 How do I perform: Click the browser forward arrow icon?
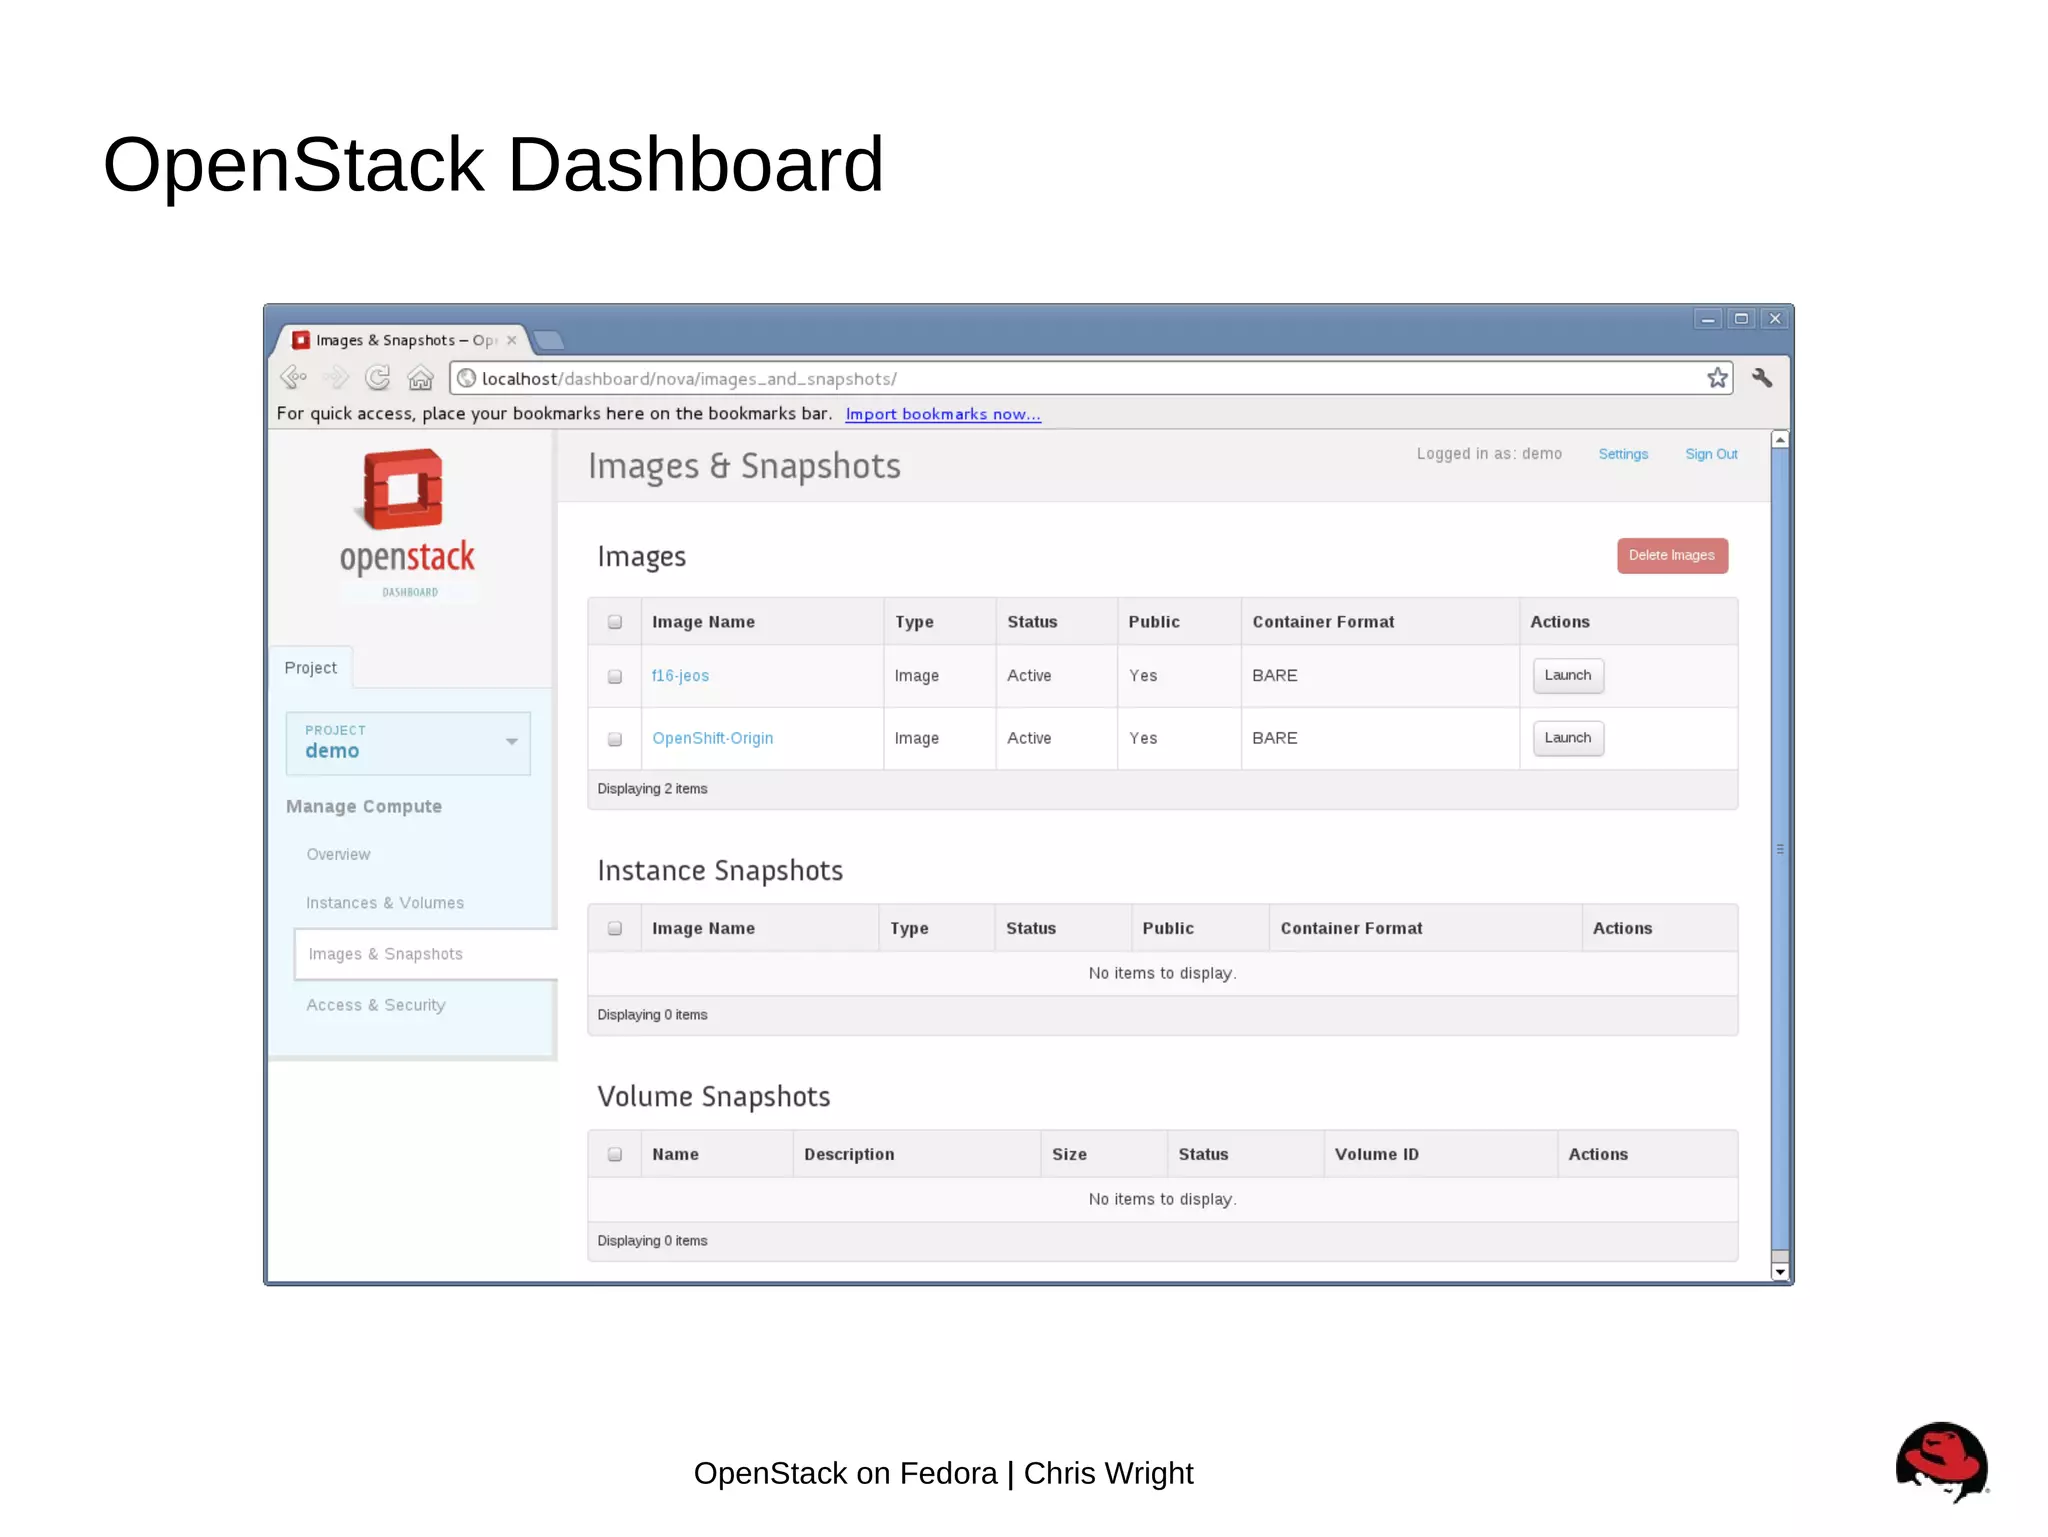336,378
